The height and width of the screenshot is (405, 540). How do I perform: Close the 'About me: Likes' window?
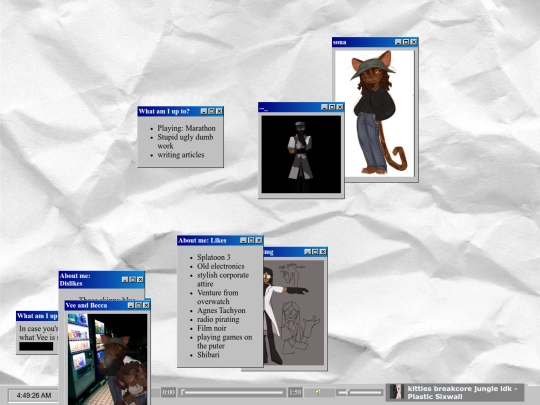pos(259,240)
